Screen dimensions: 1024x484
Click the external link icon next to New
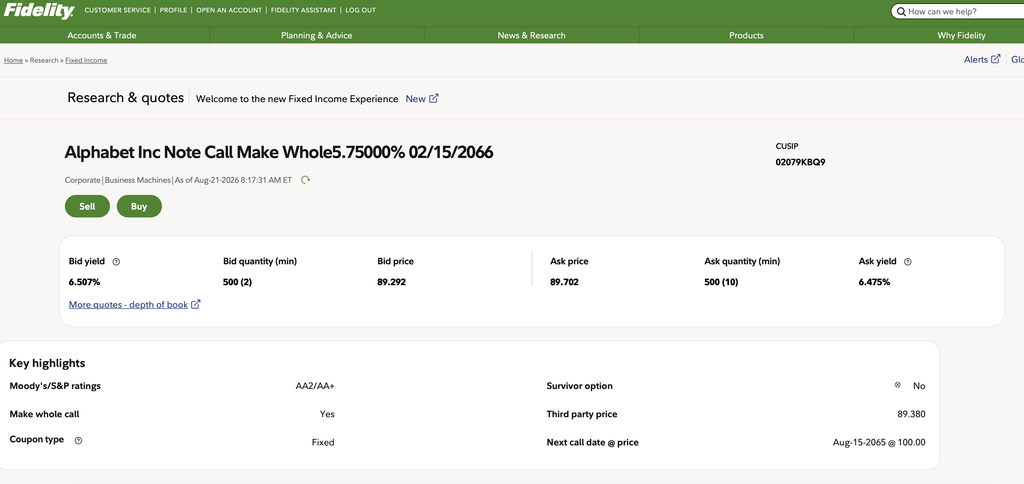(x=434, y=99)
